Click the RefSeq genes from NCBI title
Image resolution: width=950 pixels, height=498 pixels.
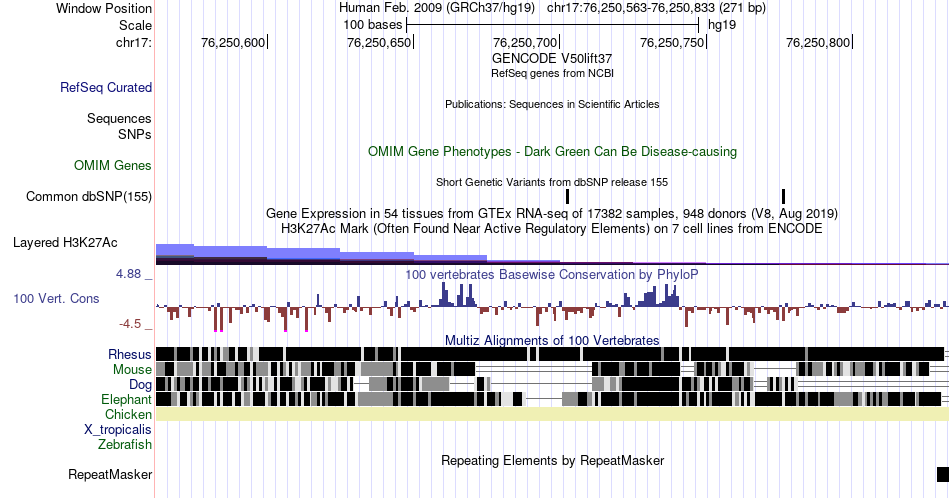[552, 73]
